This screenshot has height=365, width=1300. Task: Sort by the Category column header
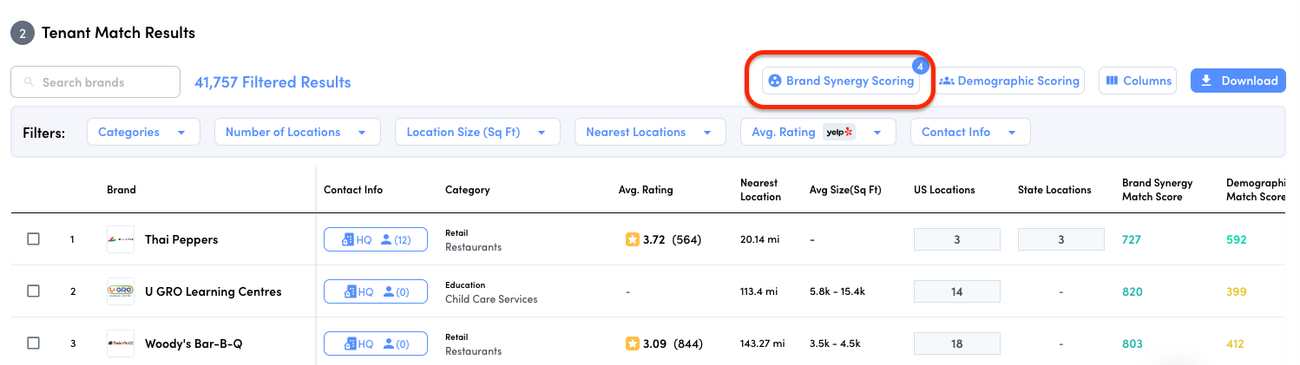(467, 190)
